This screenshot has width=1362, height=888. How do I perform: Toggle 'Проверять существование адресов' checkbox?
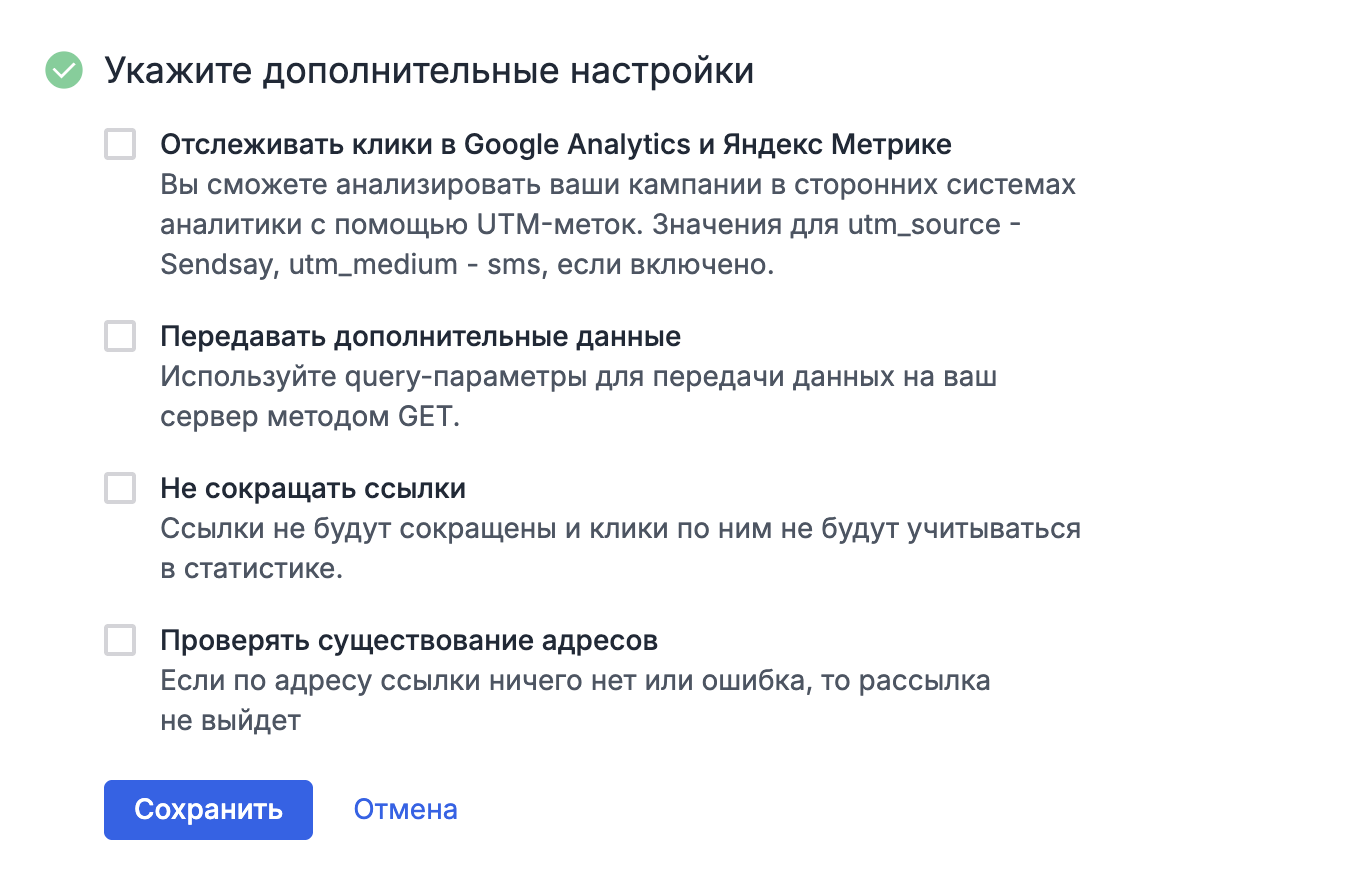coord(120,640)
